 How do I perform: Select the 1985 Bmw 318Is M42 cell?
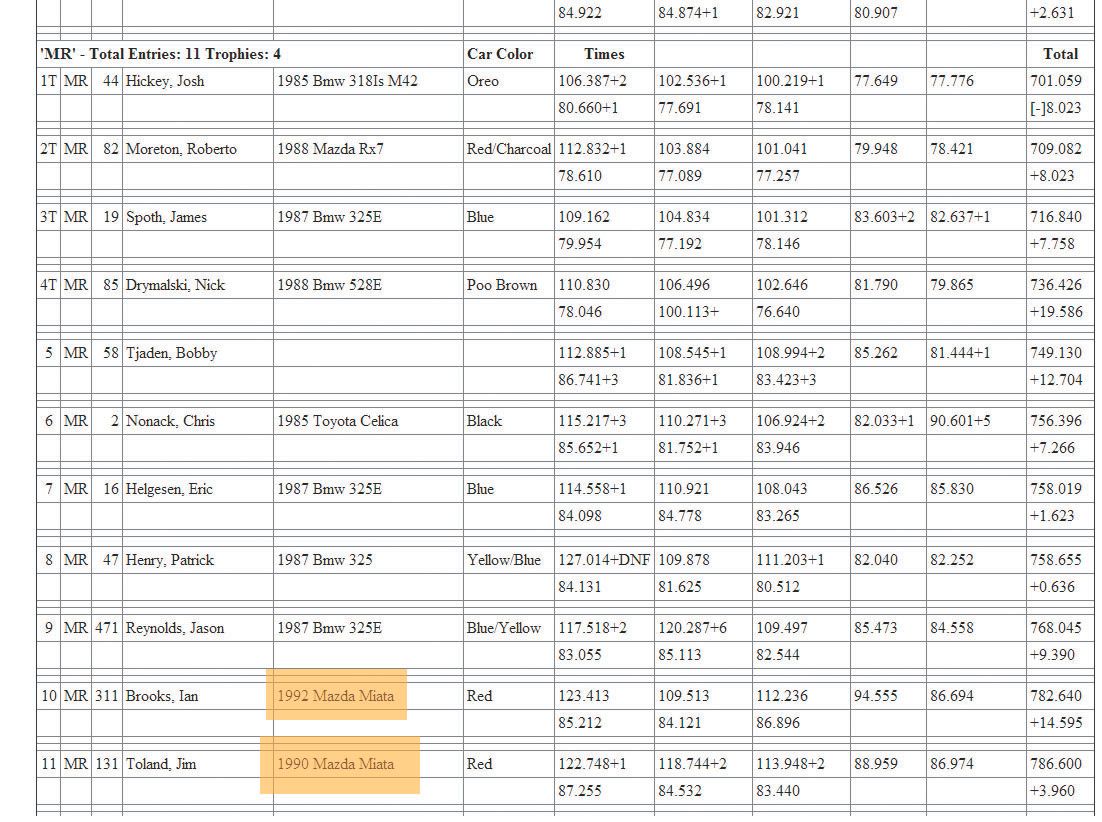point(347,81)
